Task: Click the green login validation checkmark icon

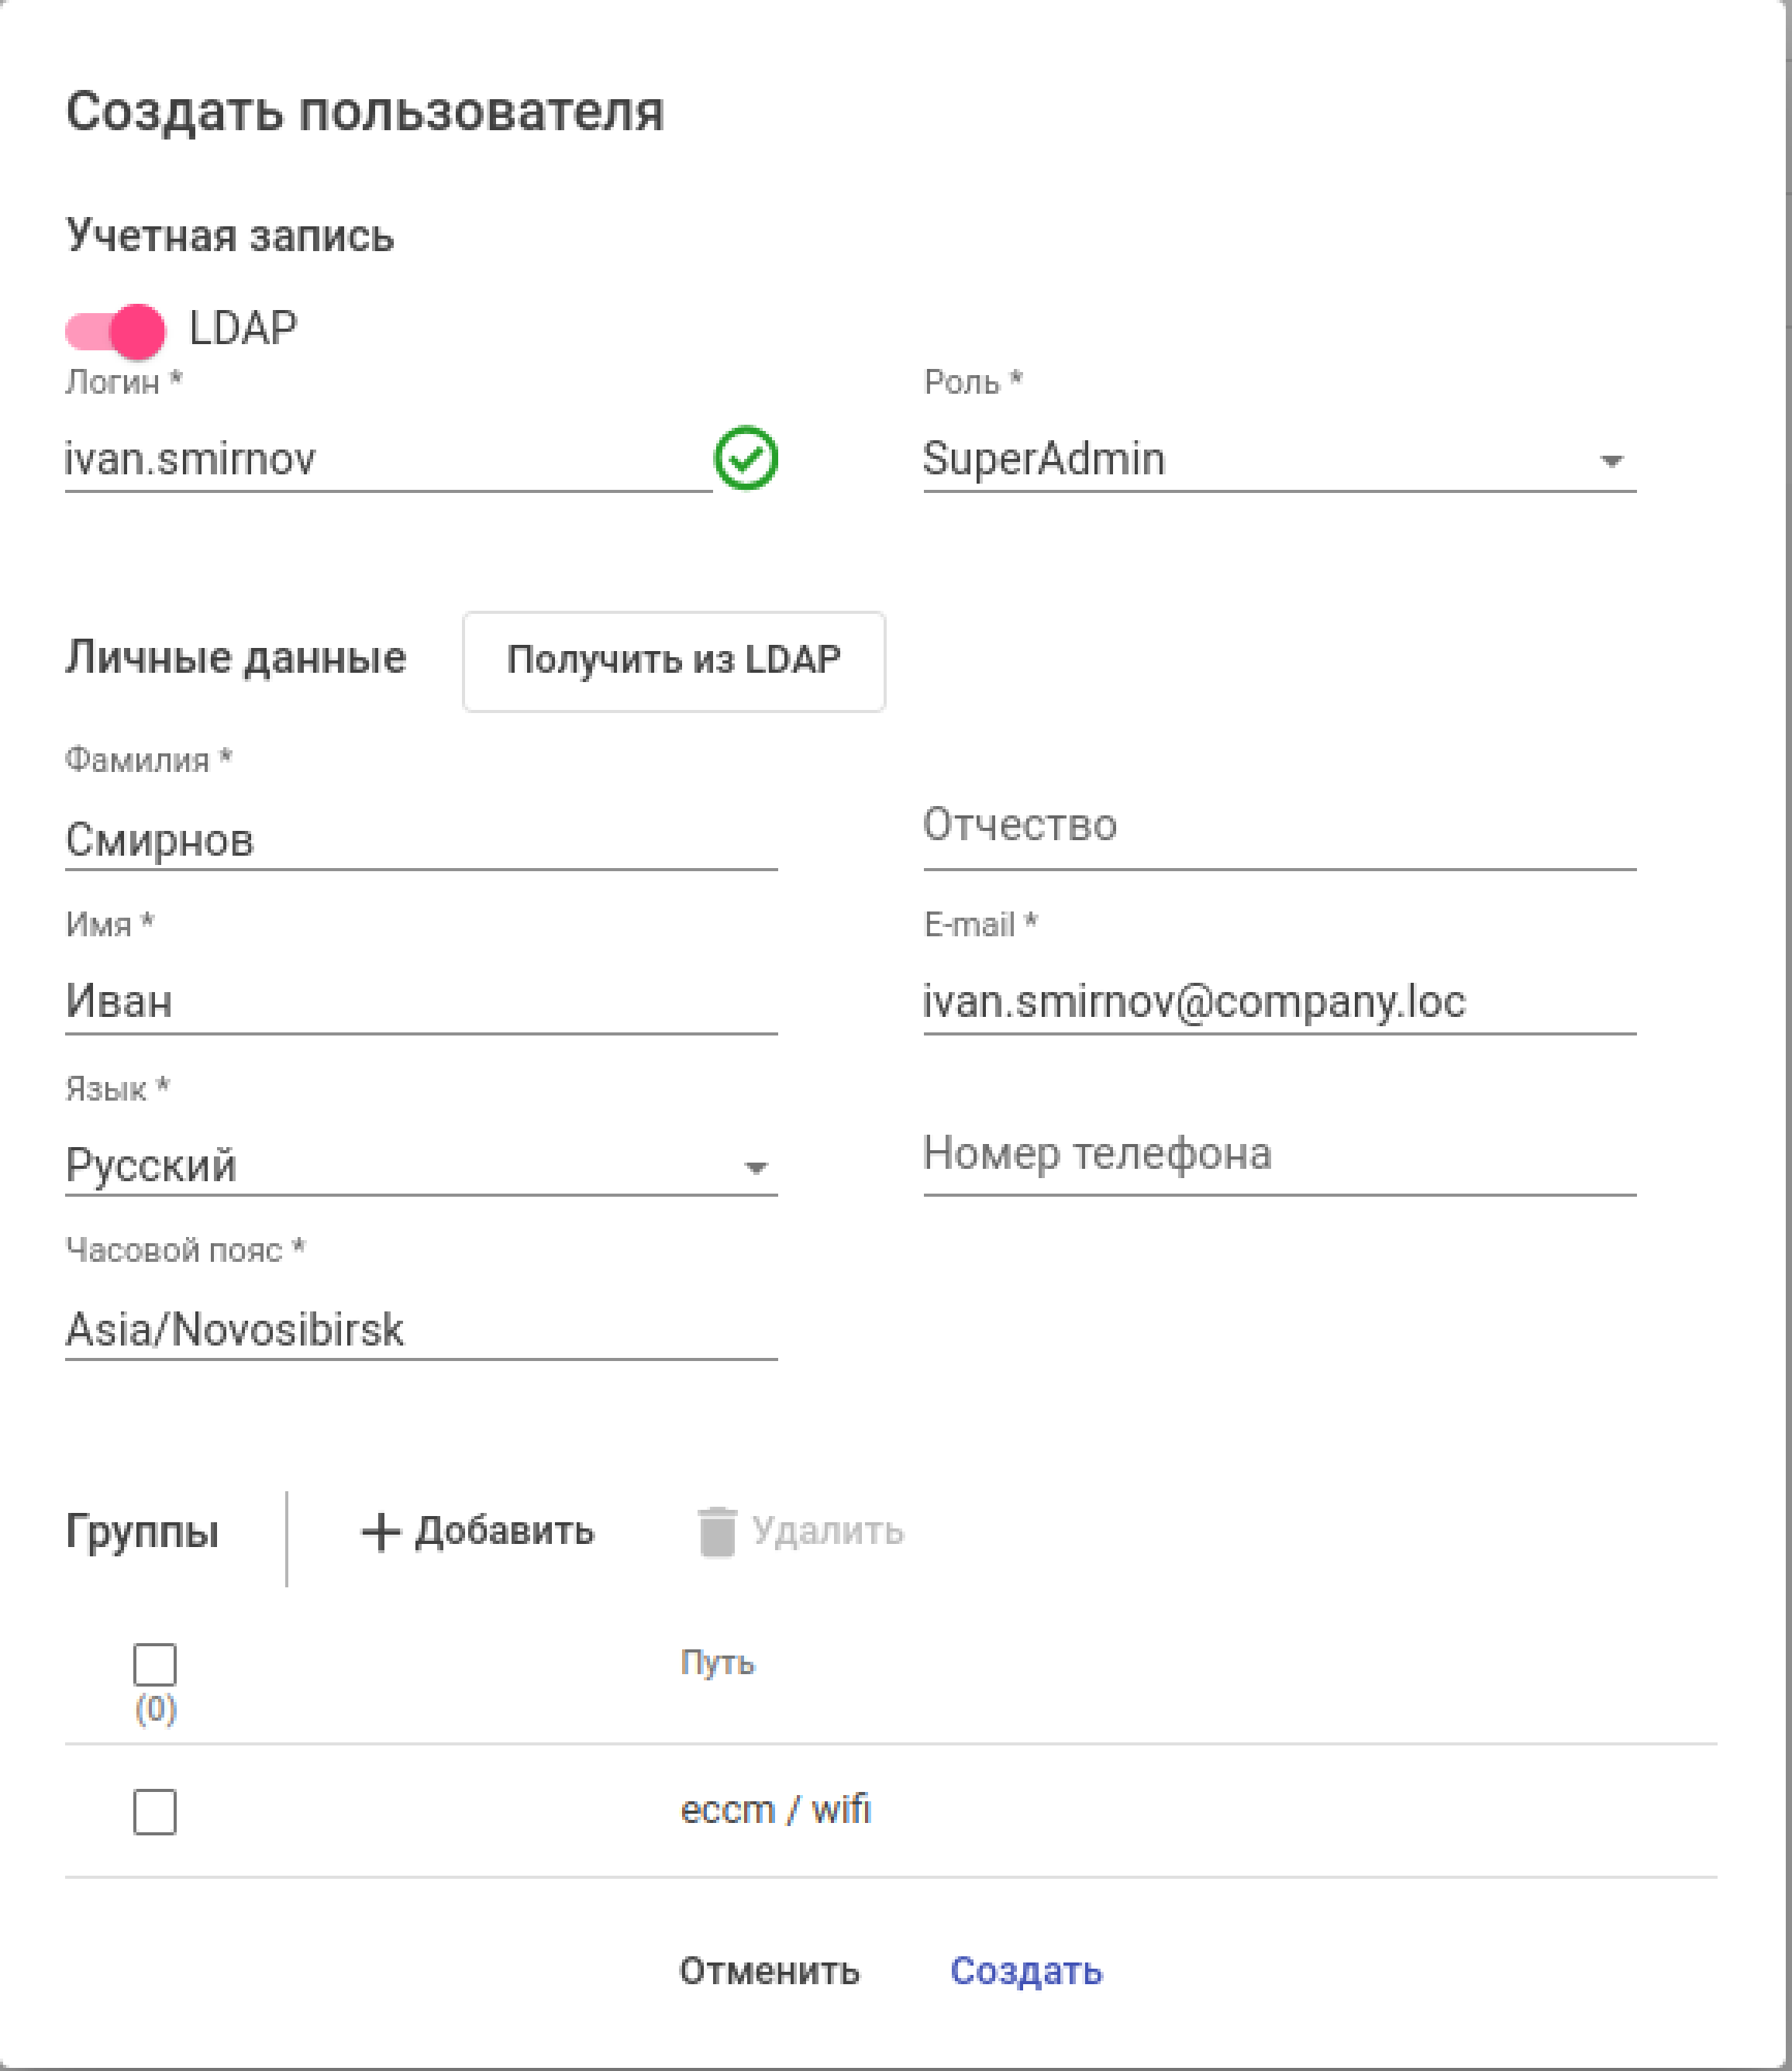Action: pyautogui.click(x=746, y=459)
